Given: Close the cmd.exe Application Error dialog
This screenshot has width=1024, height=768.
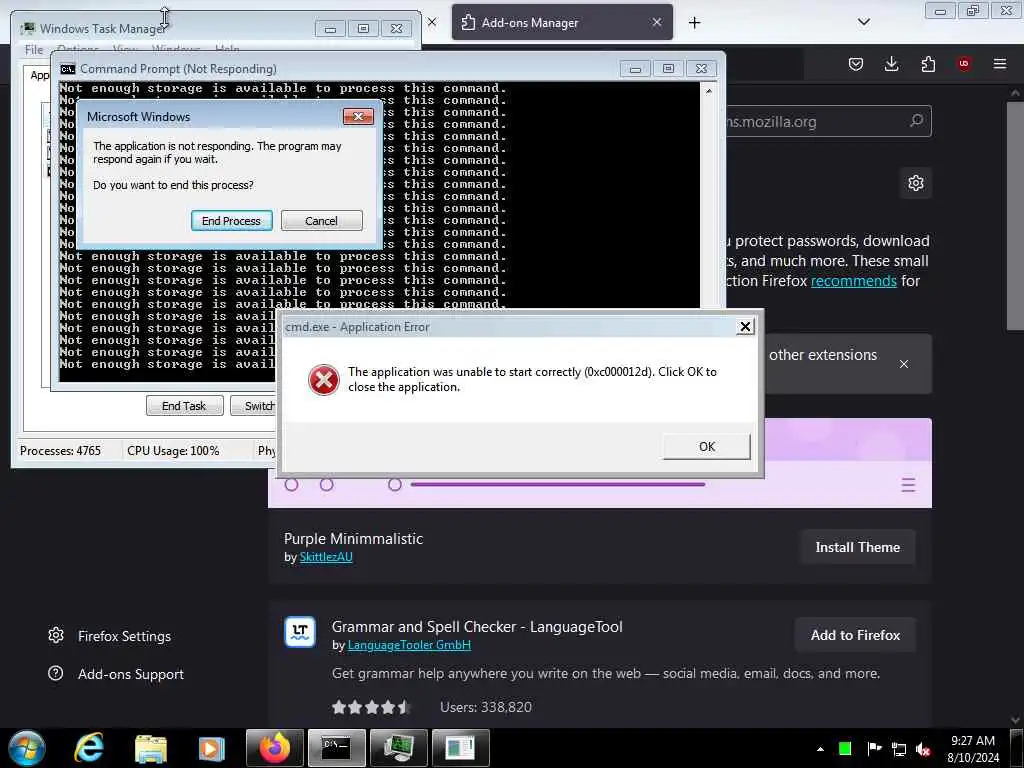Looking at the screenshot, I should pyautogui.click(x=745, y=327).
